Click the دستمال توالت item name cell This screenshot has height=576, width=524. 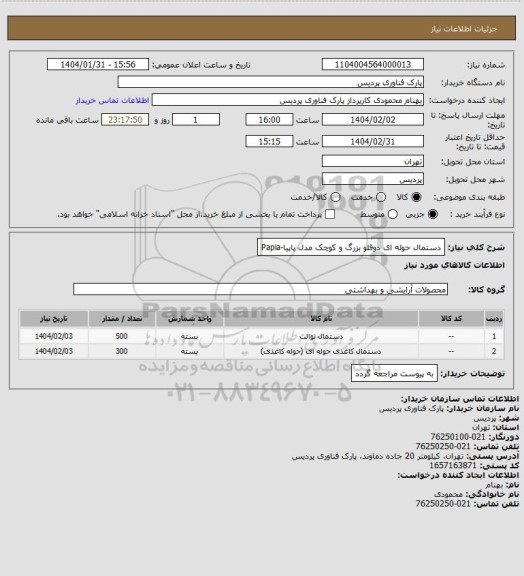coord(321,336)
